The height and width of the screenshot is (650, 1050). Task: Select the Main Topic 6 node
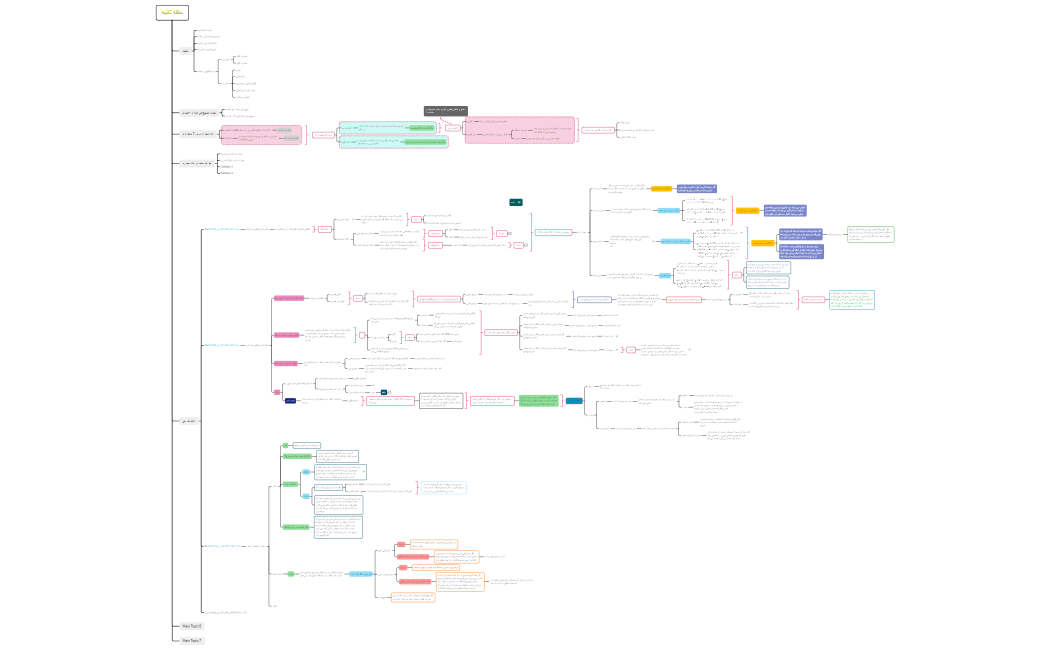(x=191, y=626)
